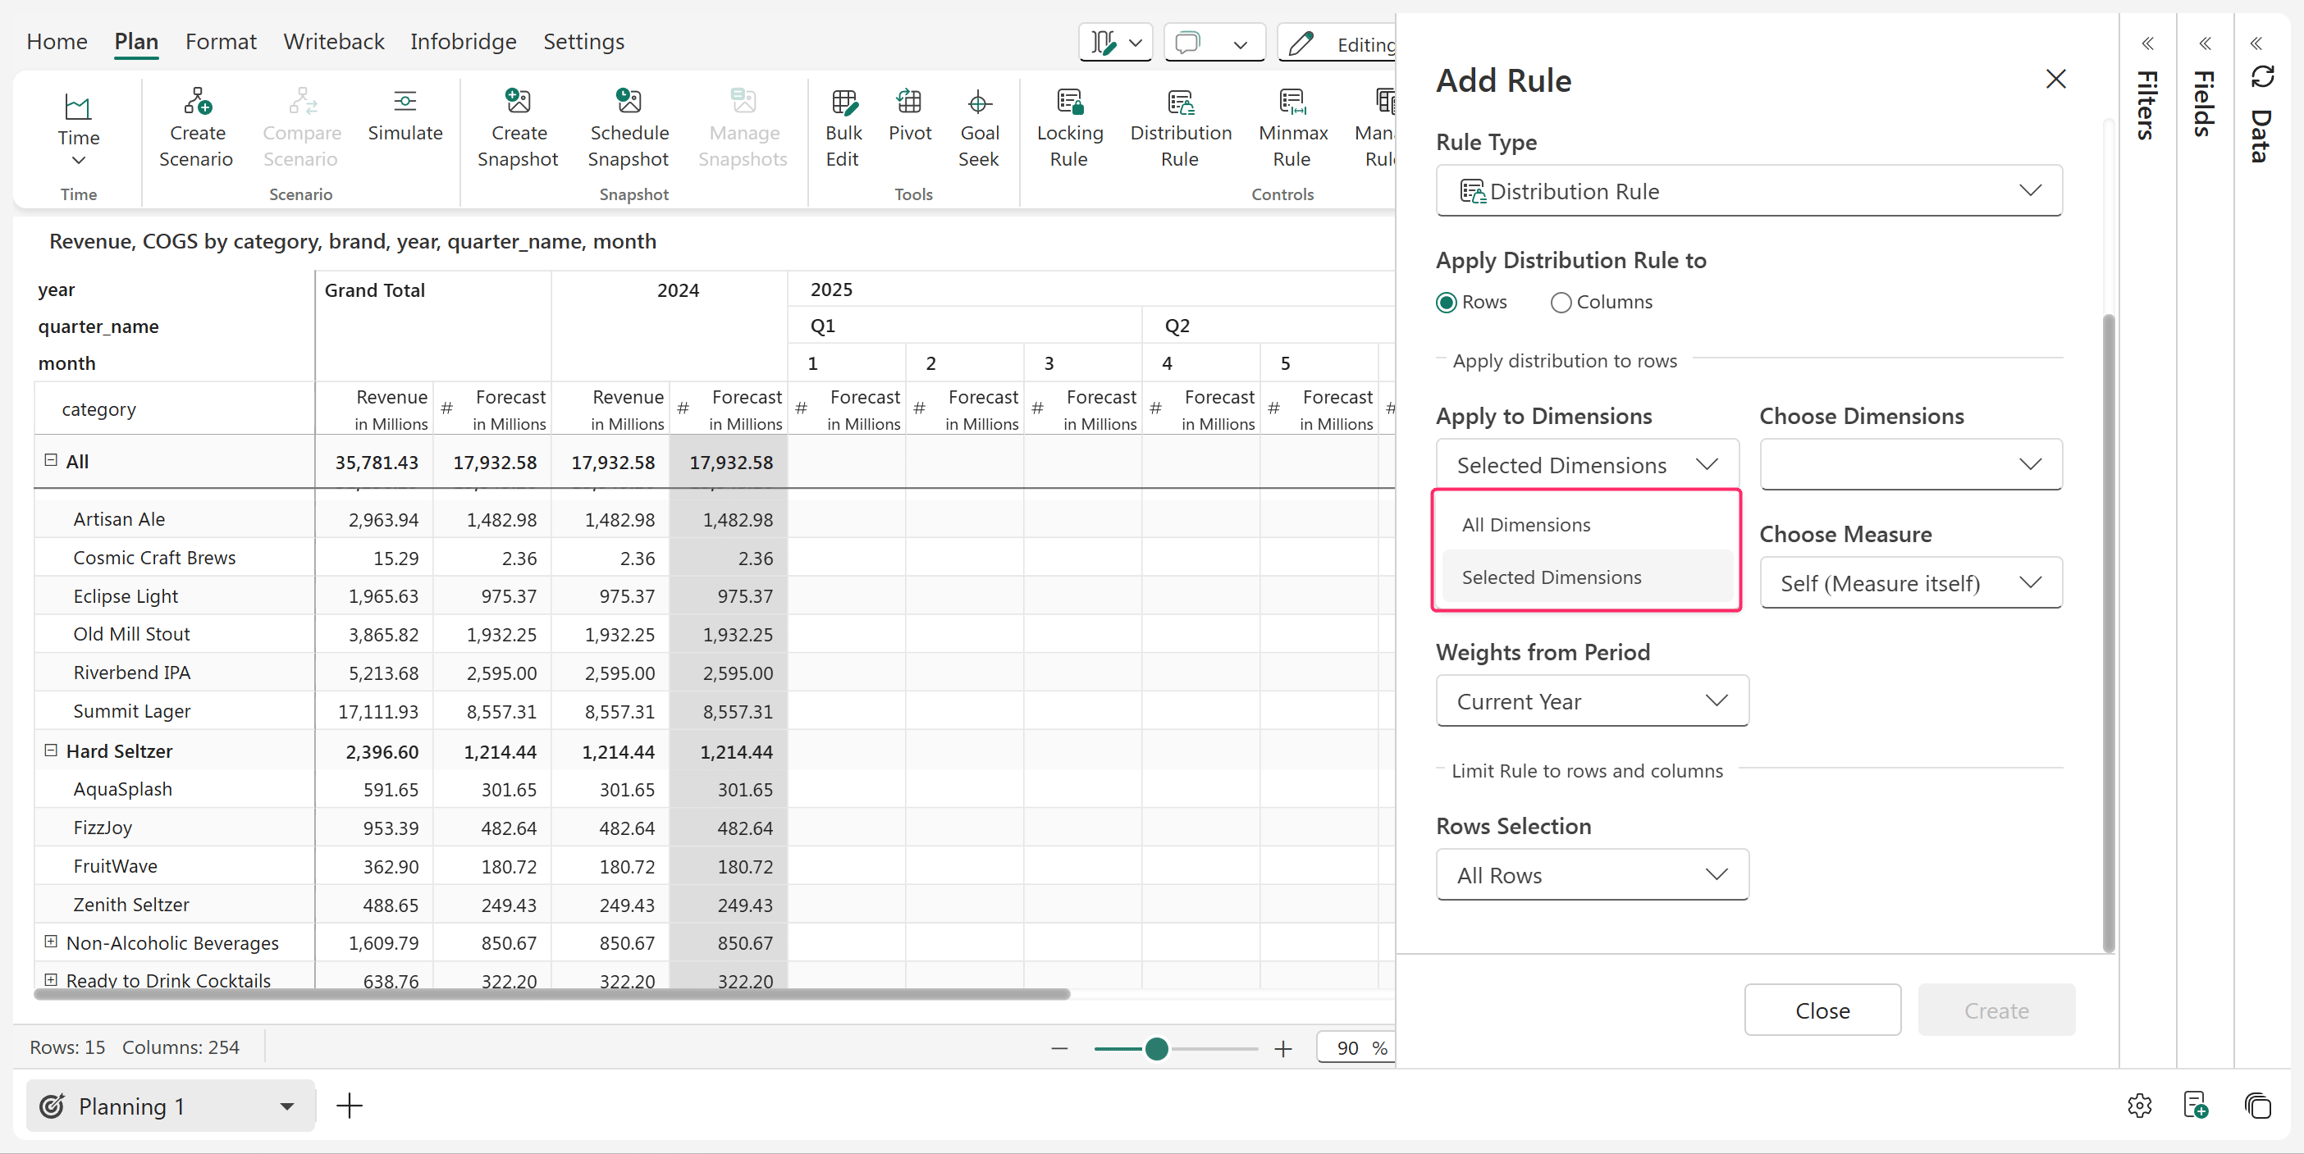
Task: Open the Weights from Period dropdown
Action: click(x=1592, y=701)
